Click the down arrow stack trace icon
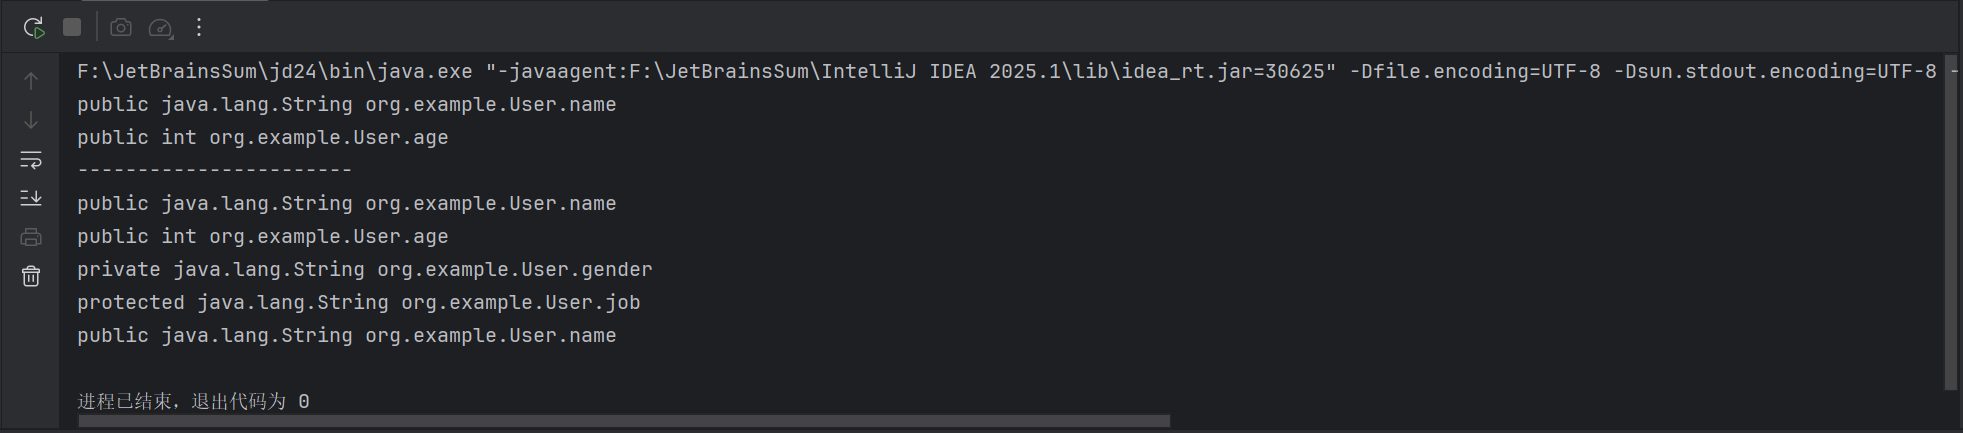The image size is (1963, 433). [31, 120]
